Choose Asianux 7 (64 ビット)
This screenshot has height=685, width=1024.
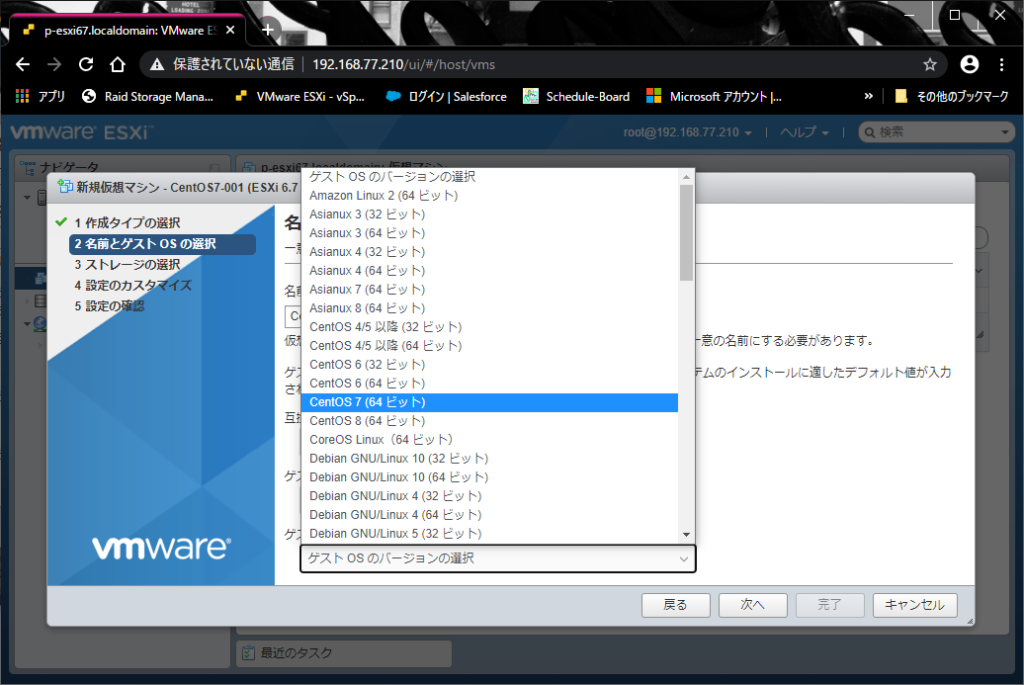(489, 289)
